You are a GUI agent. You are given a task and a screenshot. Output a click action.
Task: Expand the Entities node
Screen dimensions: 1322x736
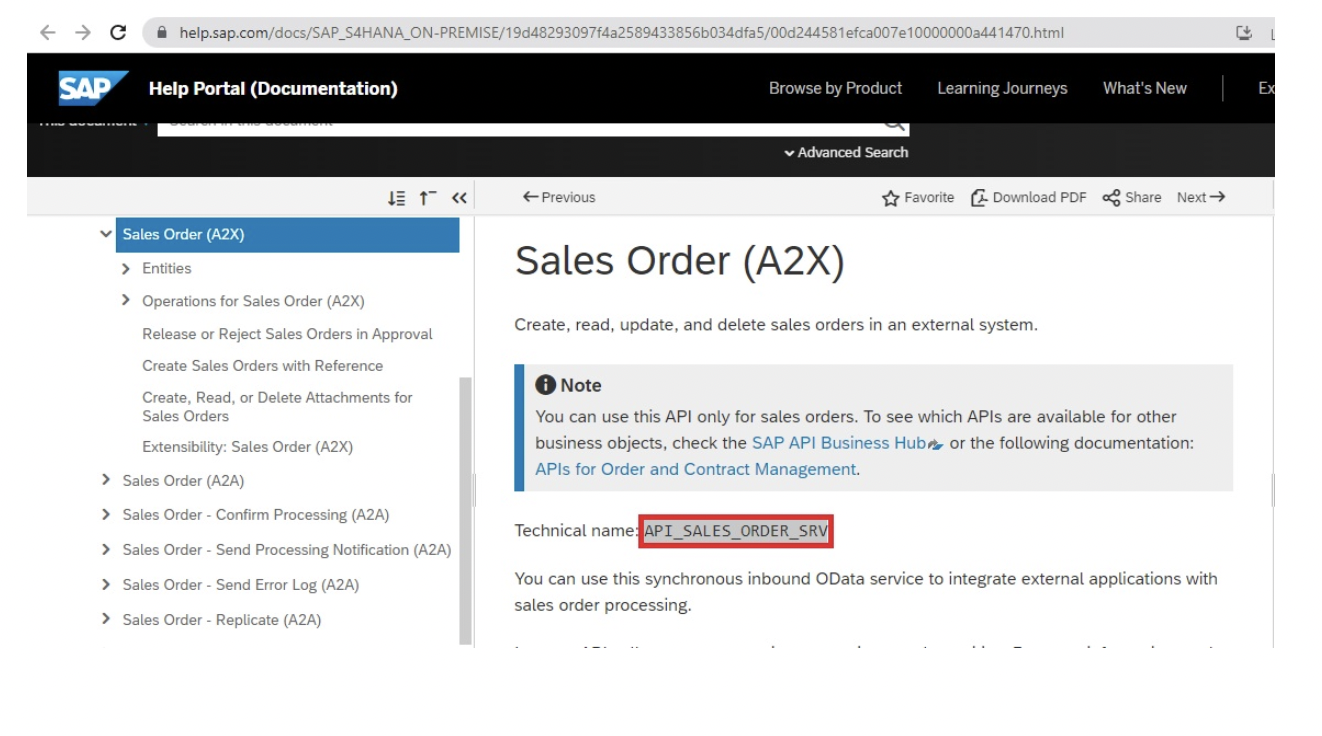pyautogui.click(x=126, y=268)
